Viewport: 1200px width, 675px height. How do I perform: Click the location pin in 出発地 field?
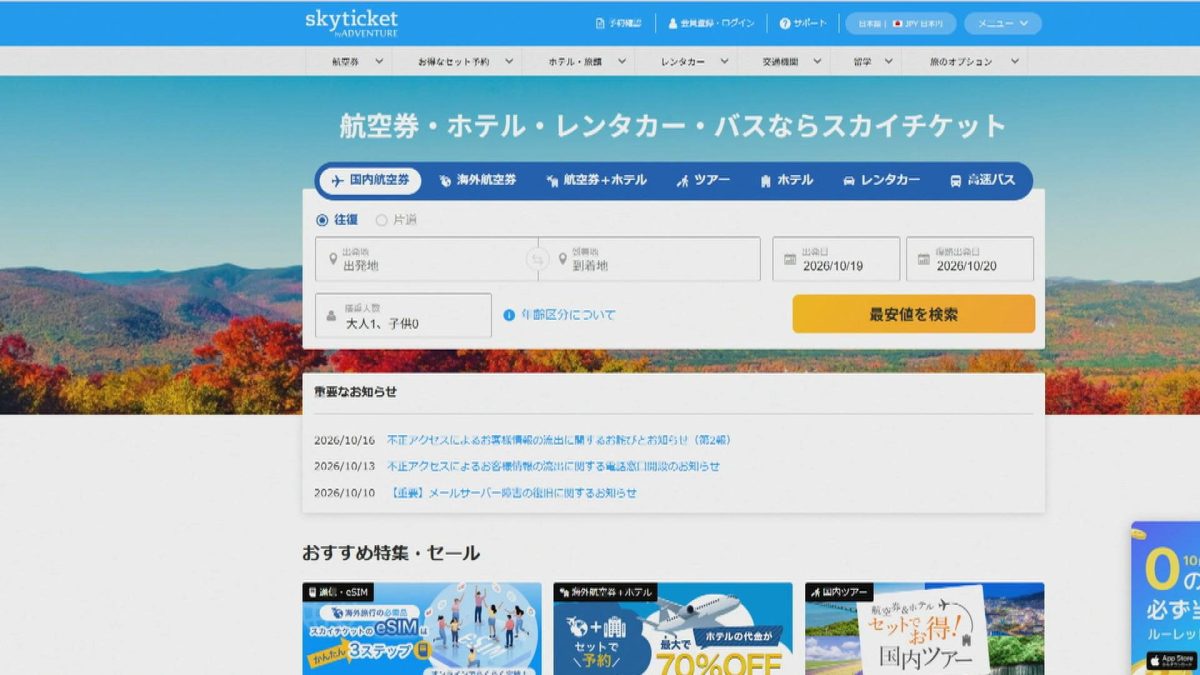[332, 259]
